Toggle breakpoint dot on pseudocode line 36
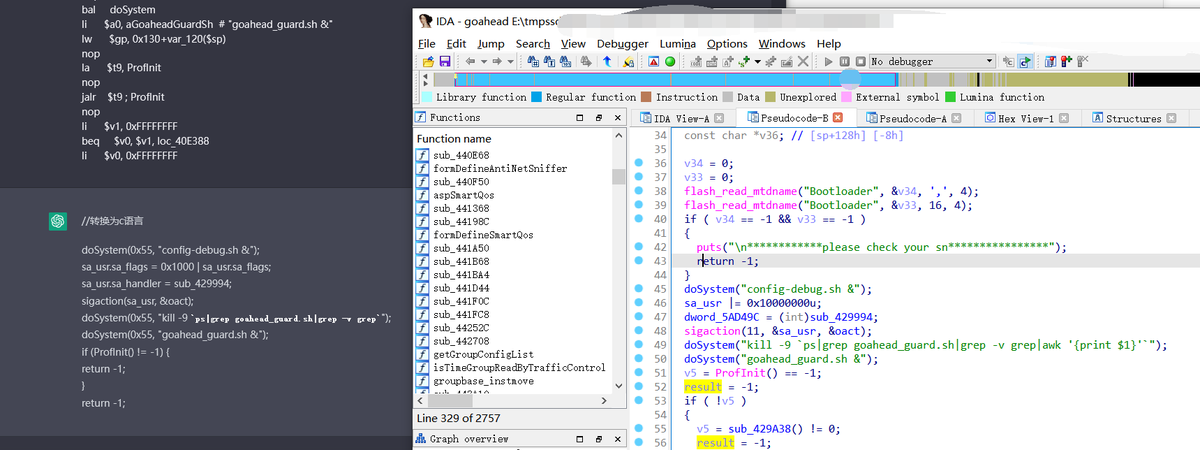This screenshot has height=450, width=1200. [x=638, y=162]
